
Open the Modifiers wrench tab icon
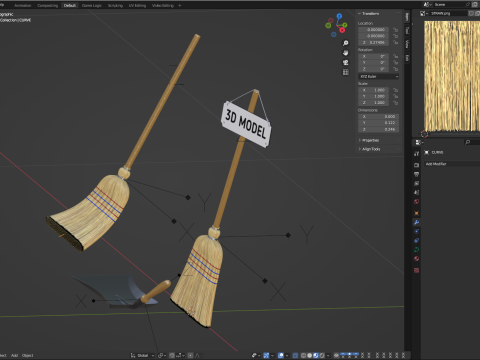(416, 222)
